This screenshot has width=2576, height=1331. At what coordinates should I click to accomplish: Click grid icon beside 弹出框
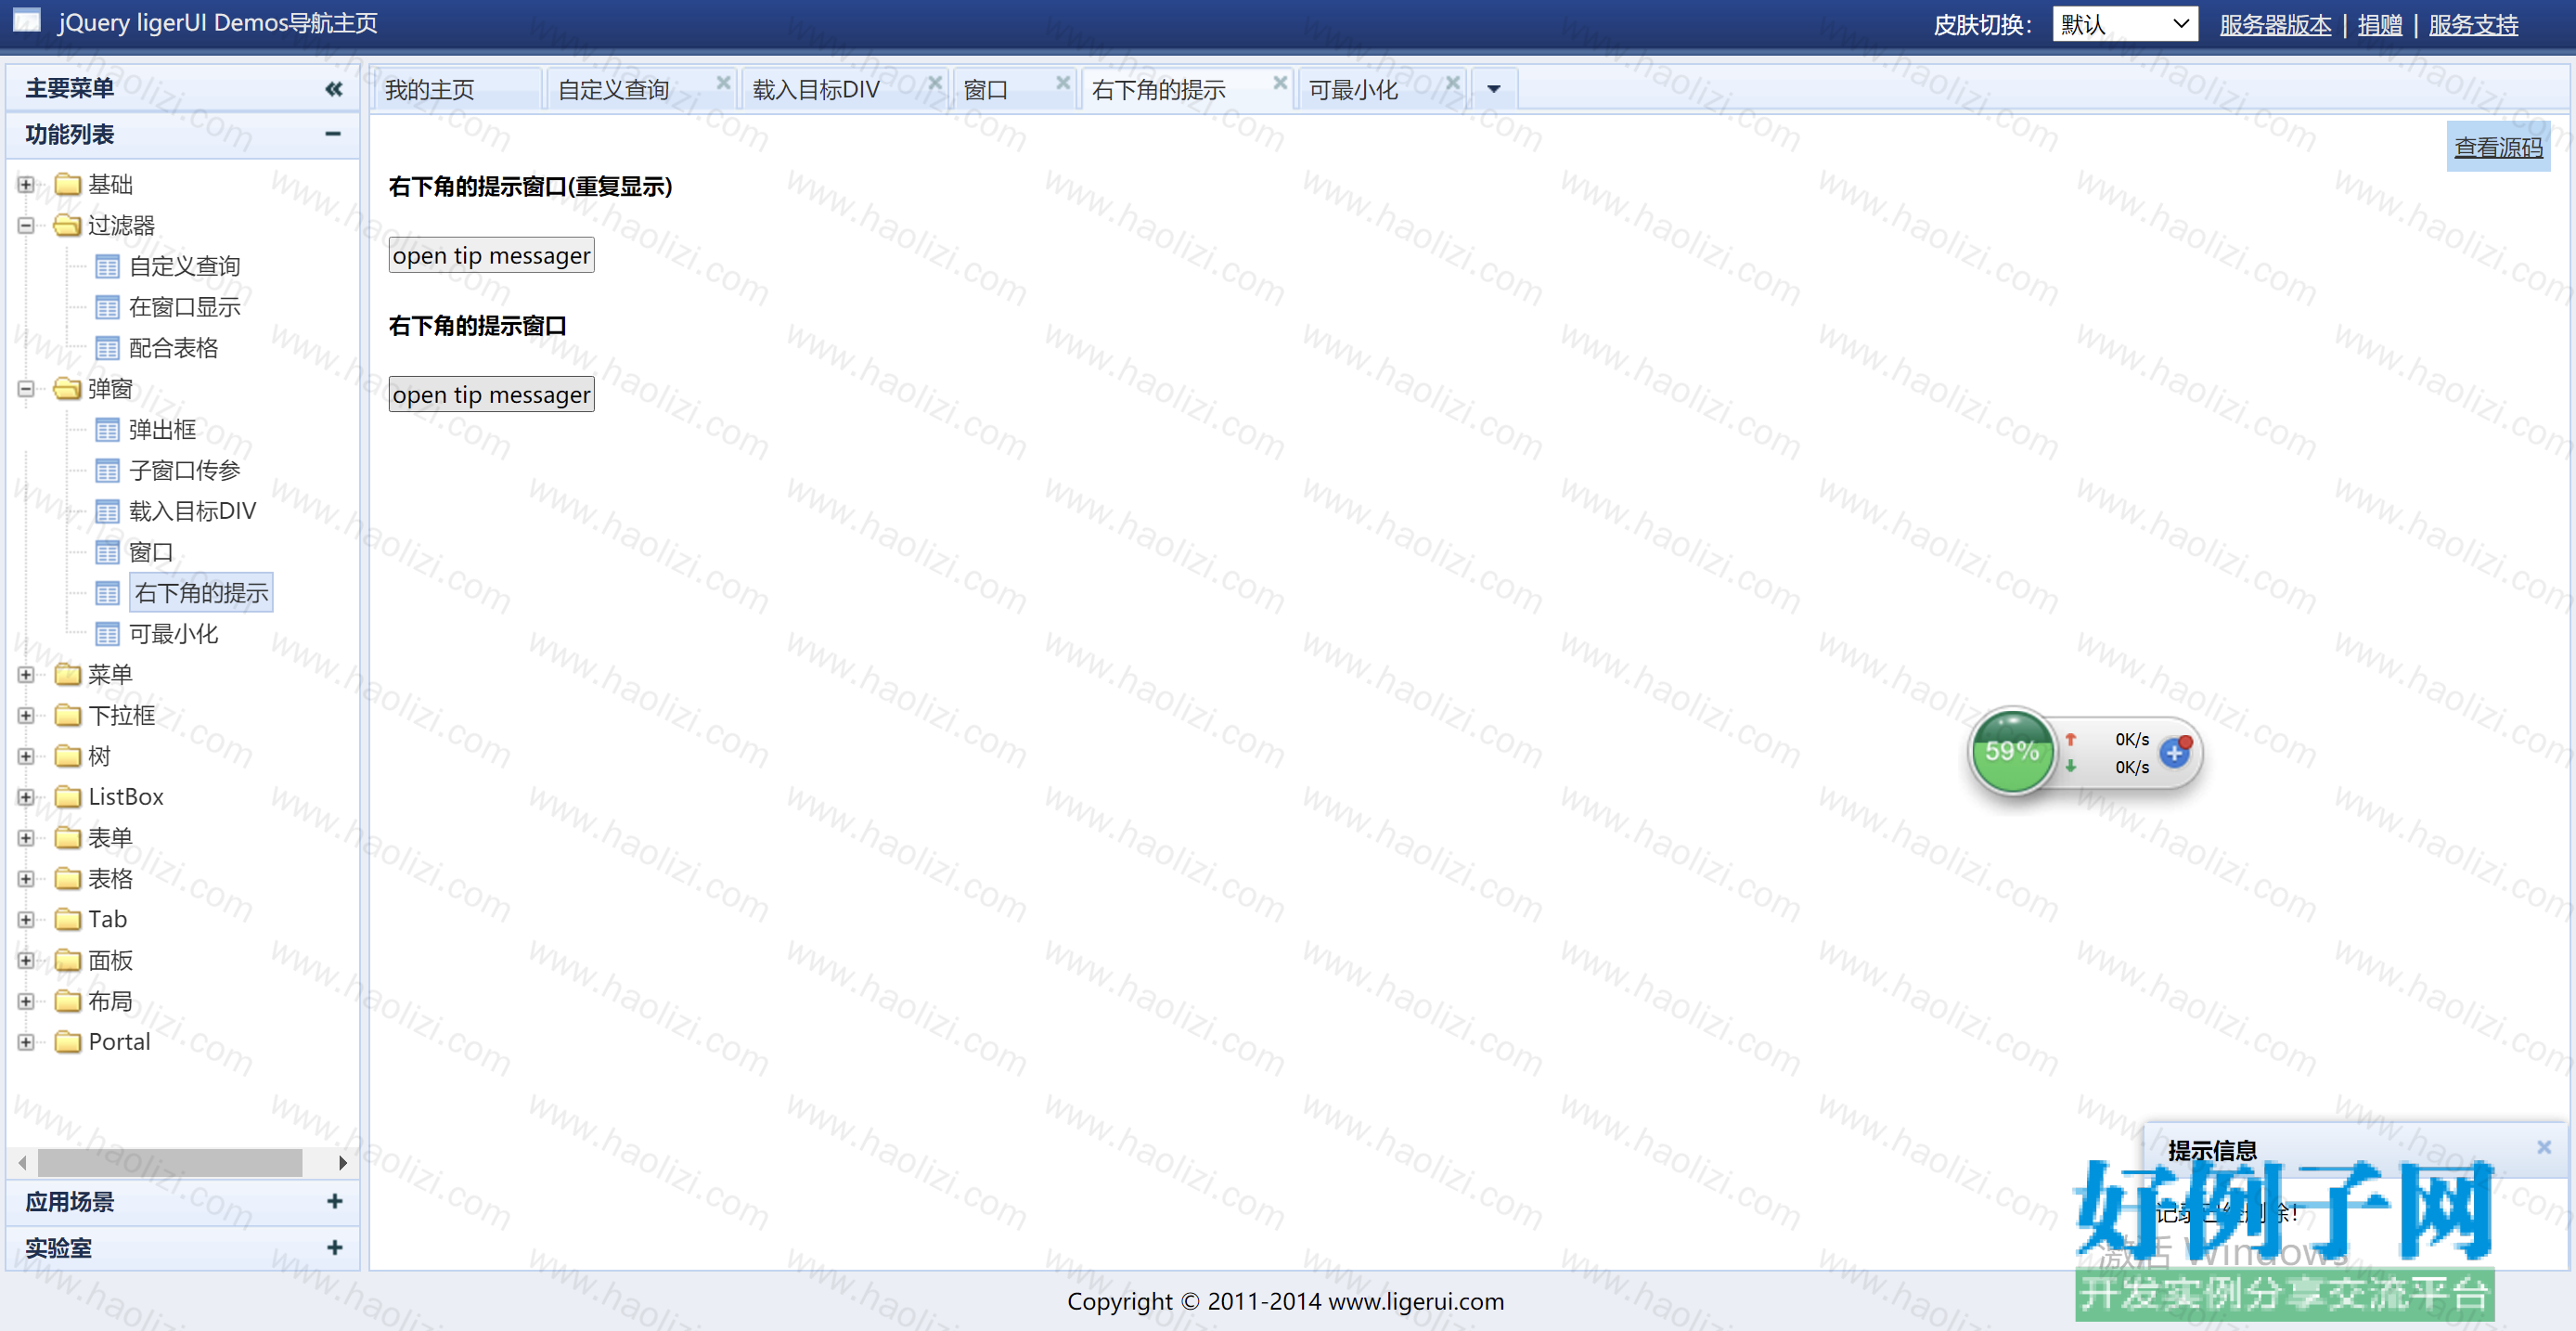(107, 430)
